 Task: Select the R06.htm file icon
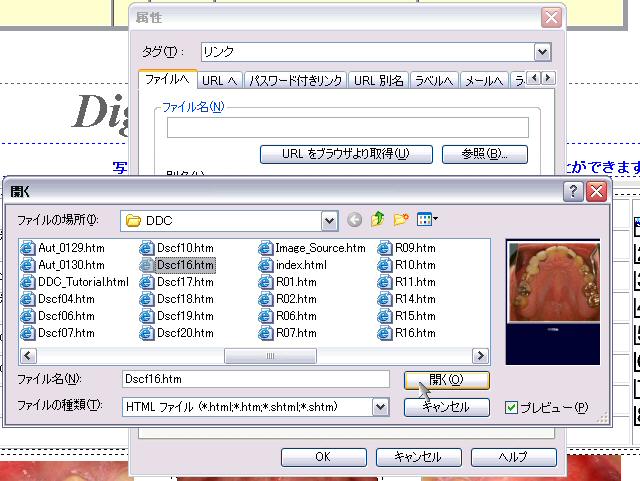coord(265,316)
